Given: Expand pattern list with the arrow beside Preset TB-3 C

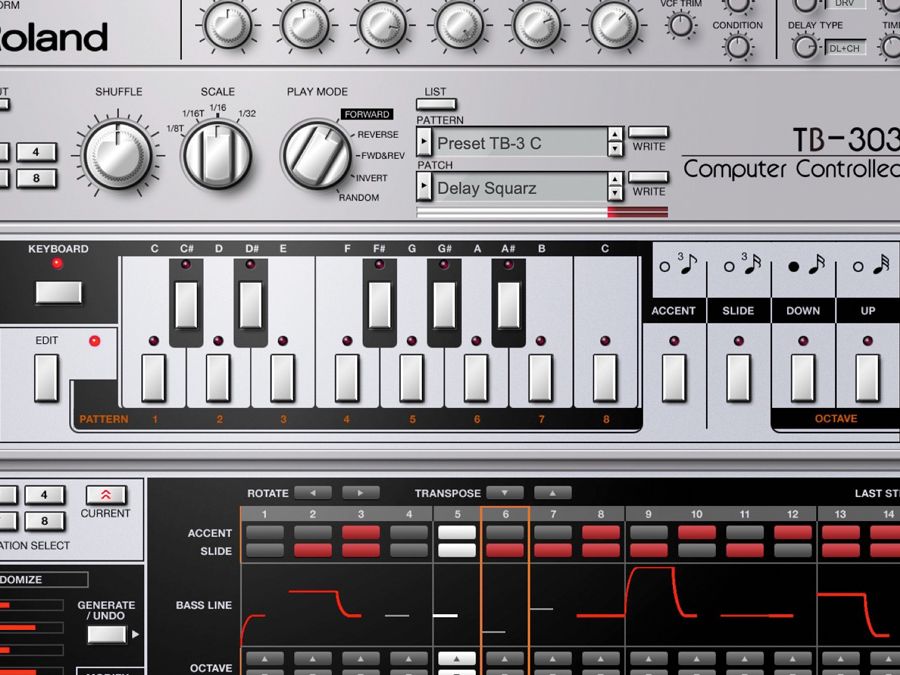Looking at the screenshot, I should (424, 142).
